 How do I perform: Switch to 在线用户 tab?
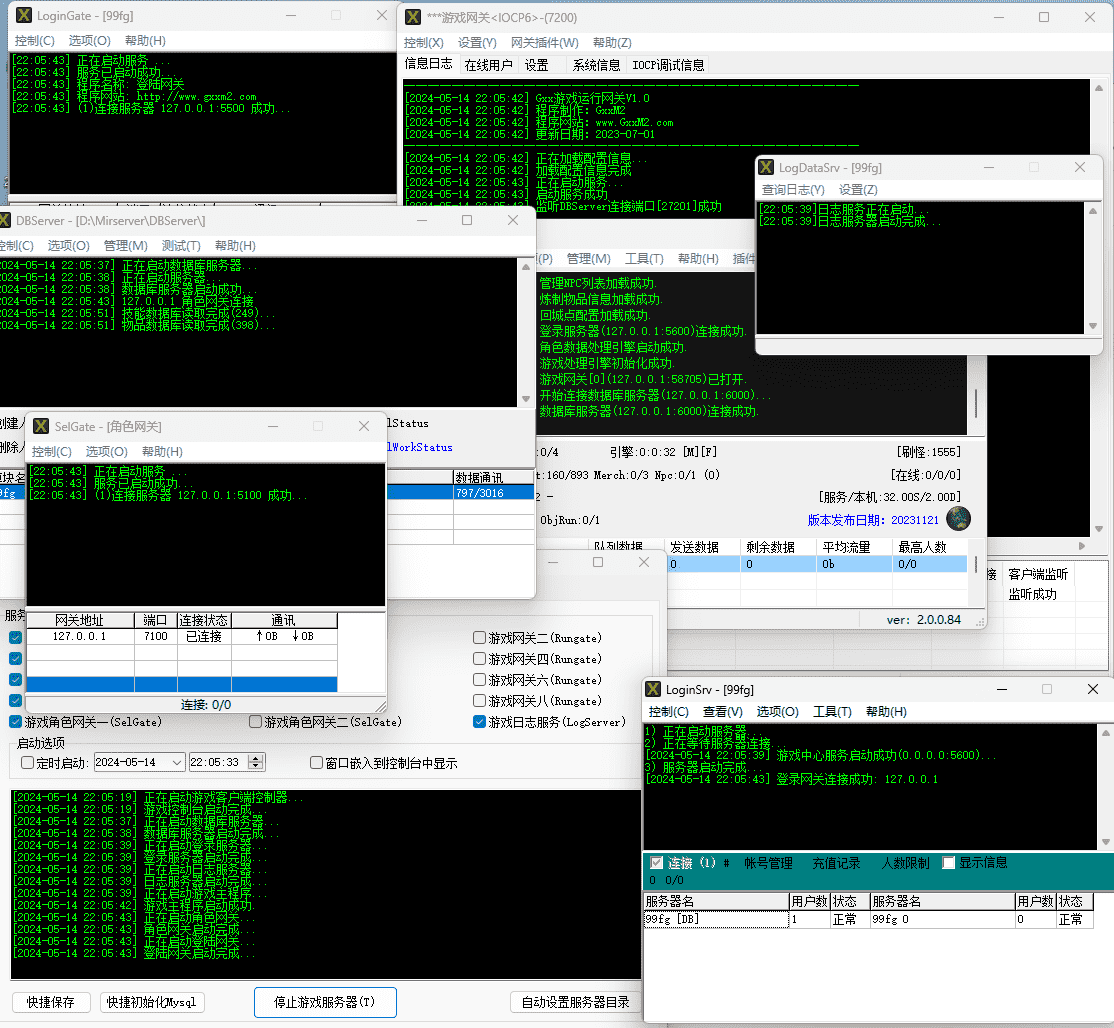click(488, 65)
